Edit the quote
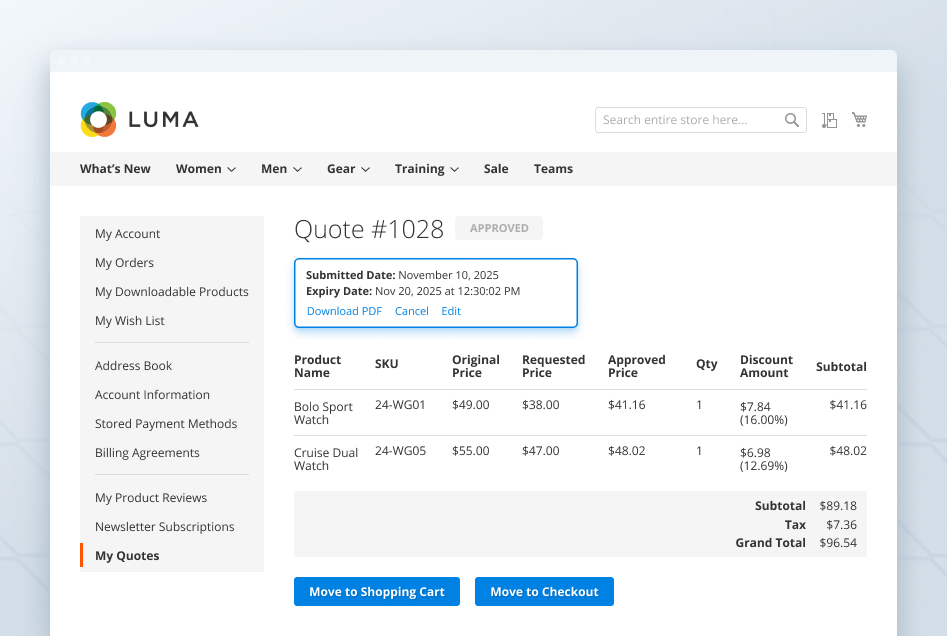947x636 pixels. (450, 311)
